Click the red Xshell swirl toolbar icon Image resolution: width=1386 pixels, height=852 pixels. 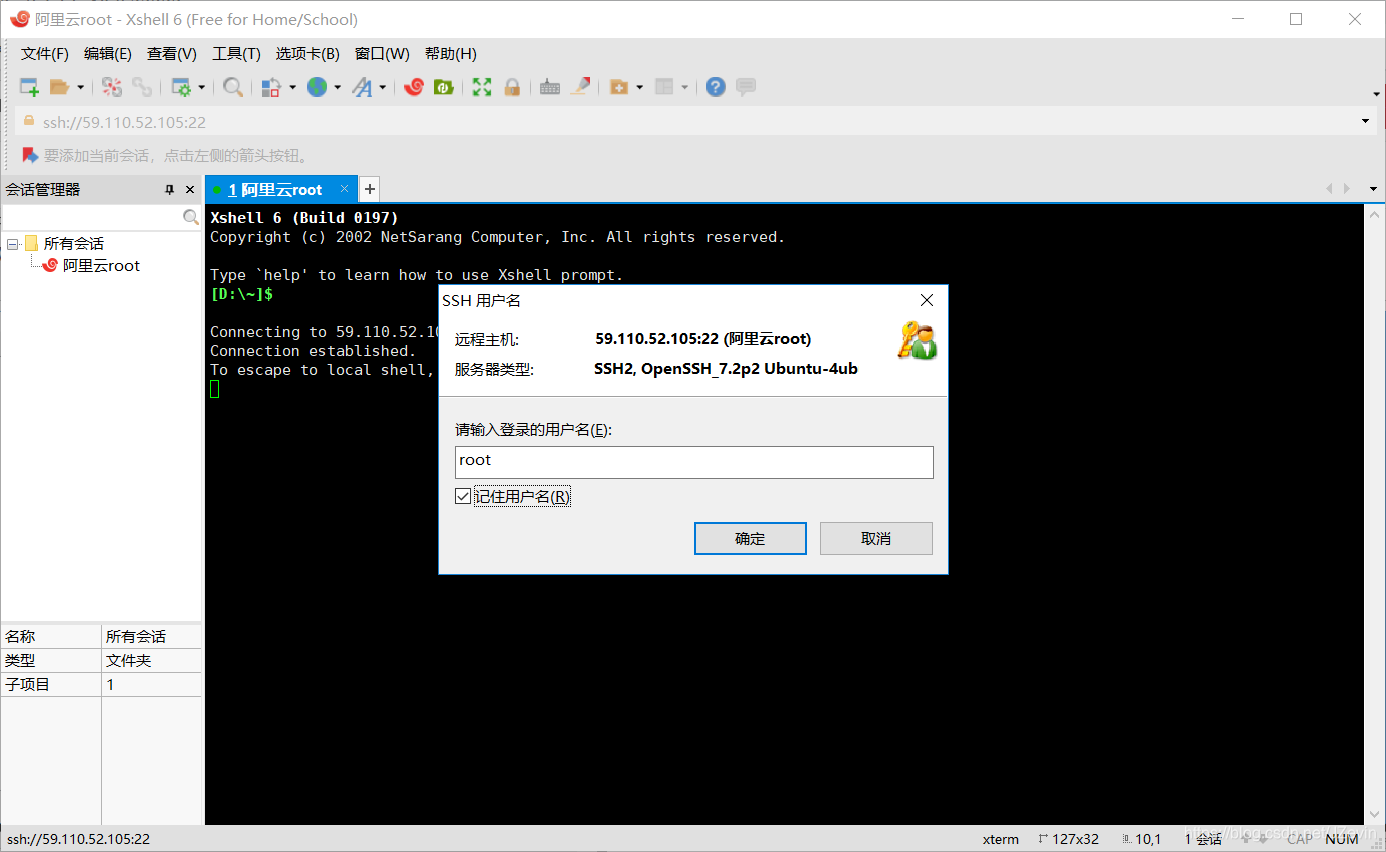(414, 87)
